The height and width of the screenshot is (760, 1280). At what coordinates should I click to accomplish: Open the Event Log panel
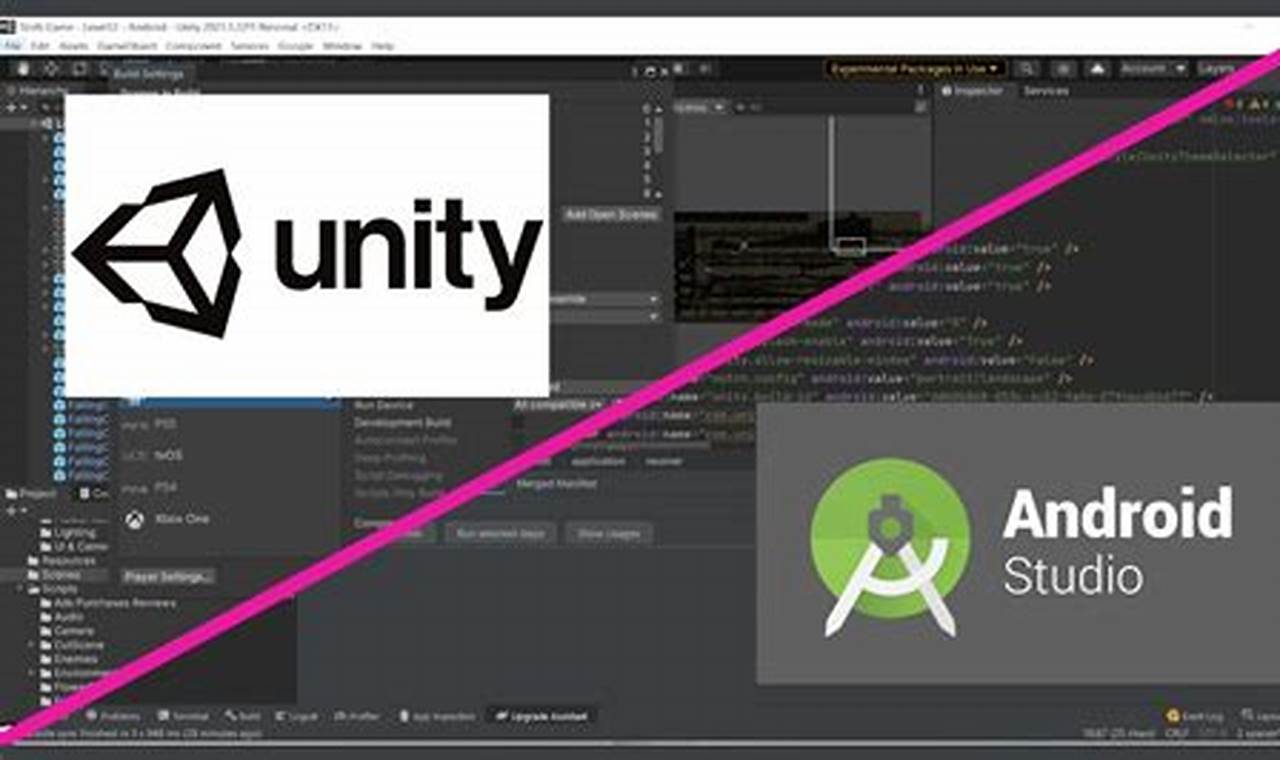(x=1195, y=716)
